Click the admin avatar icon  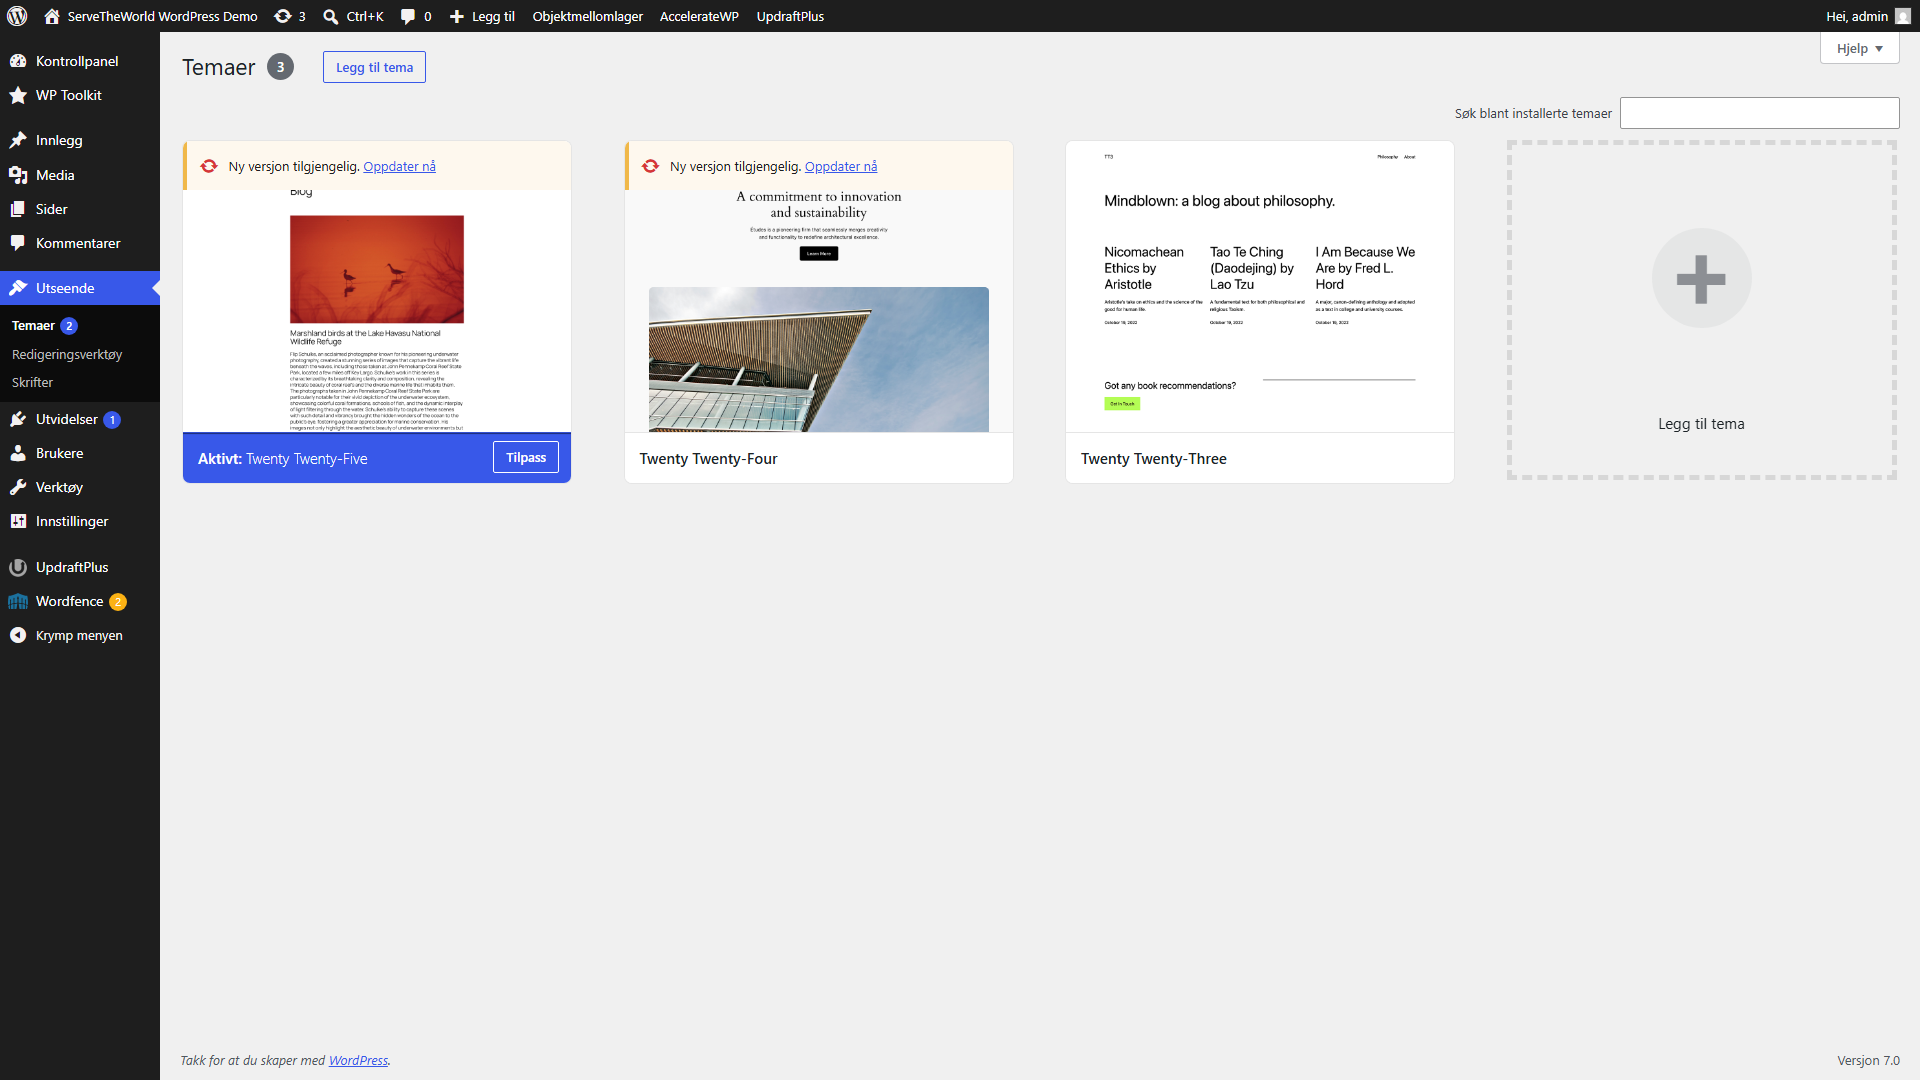coord(1903,16)
